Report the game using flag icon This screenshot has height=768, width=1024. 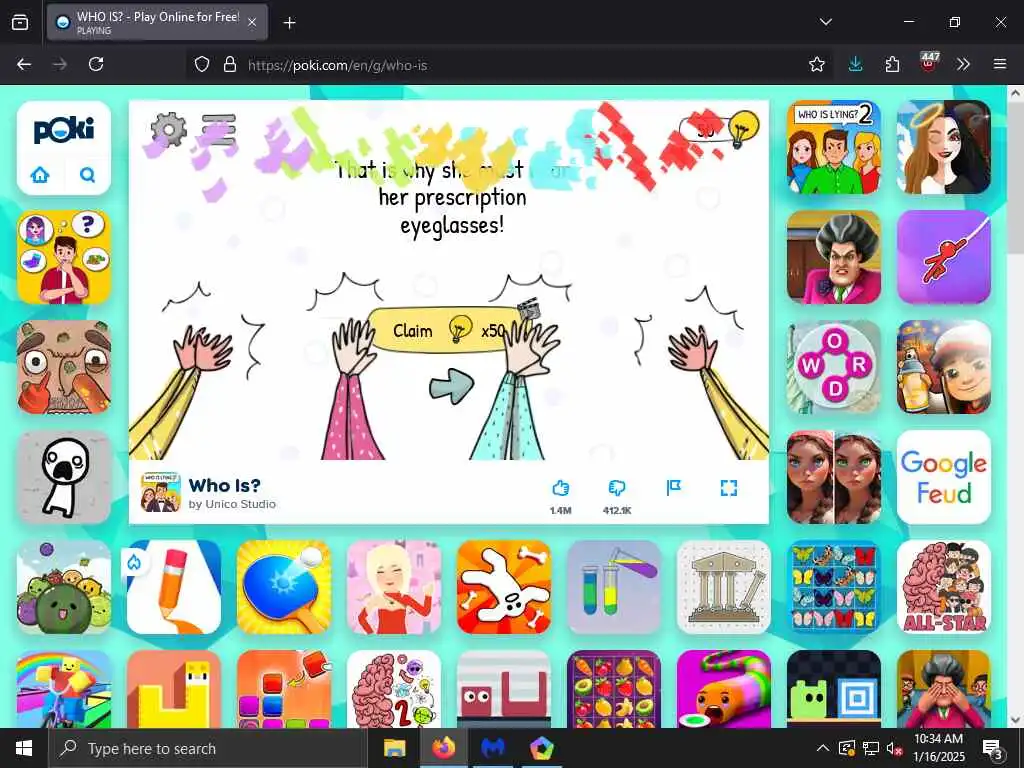coord(673,488)
